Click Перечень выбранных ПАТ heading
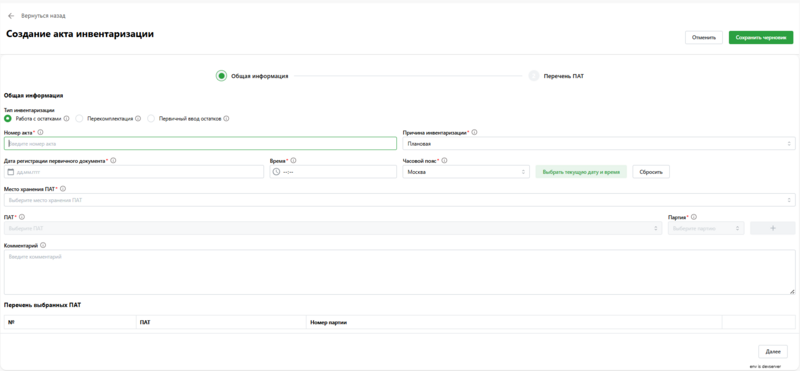Image resolution: width=800 pixels, height=371 pixels. pos(42,305)
